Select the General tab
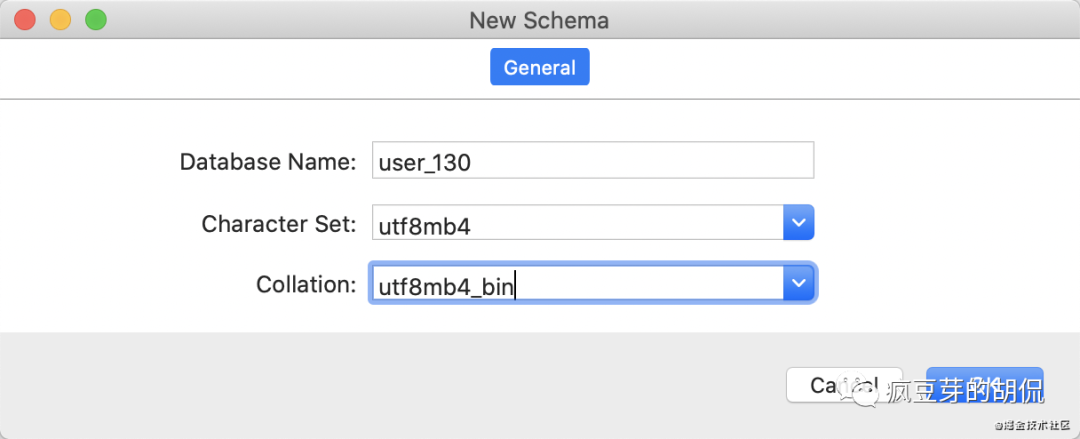The height and width of the screenshot is (439, 1080). [539, 68]
